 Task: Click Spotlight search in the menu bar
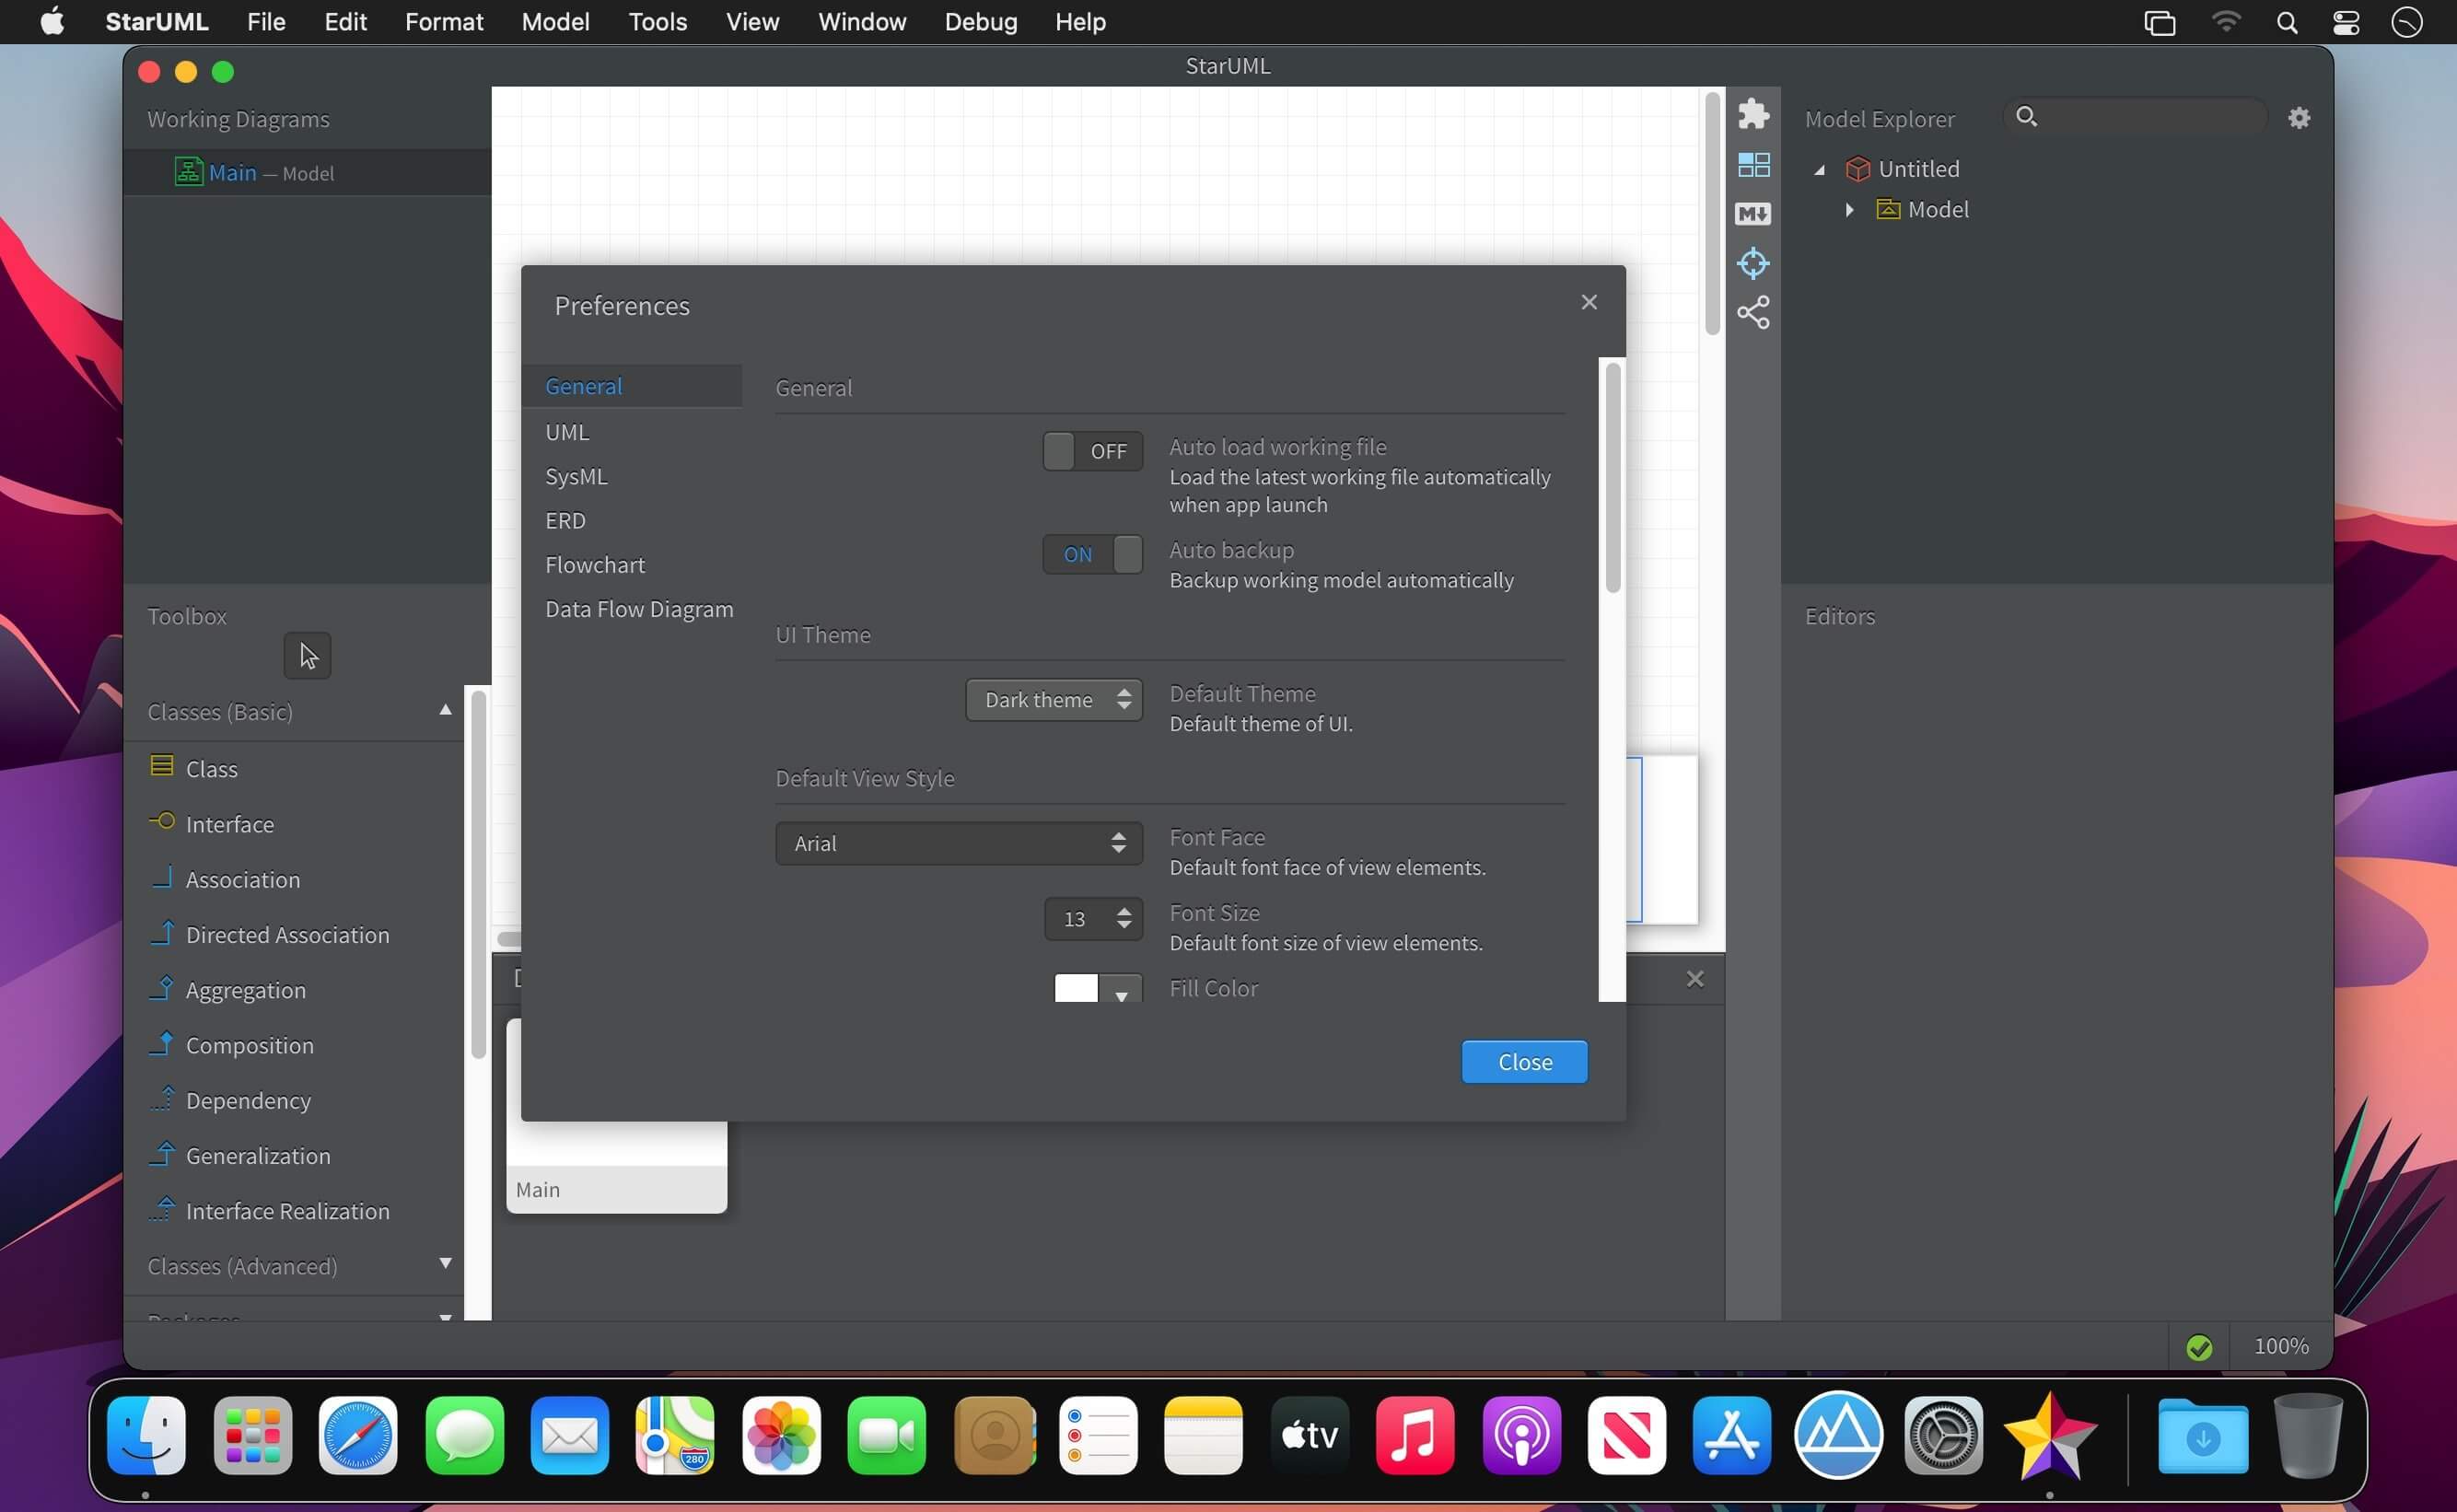[2286, 22]
